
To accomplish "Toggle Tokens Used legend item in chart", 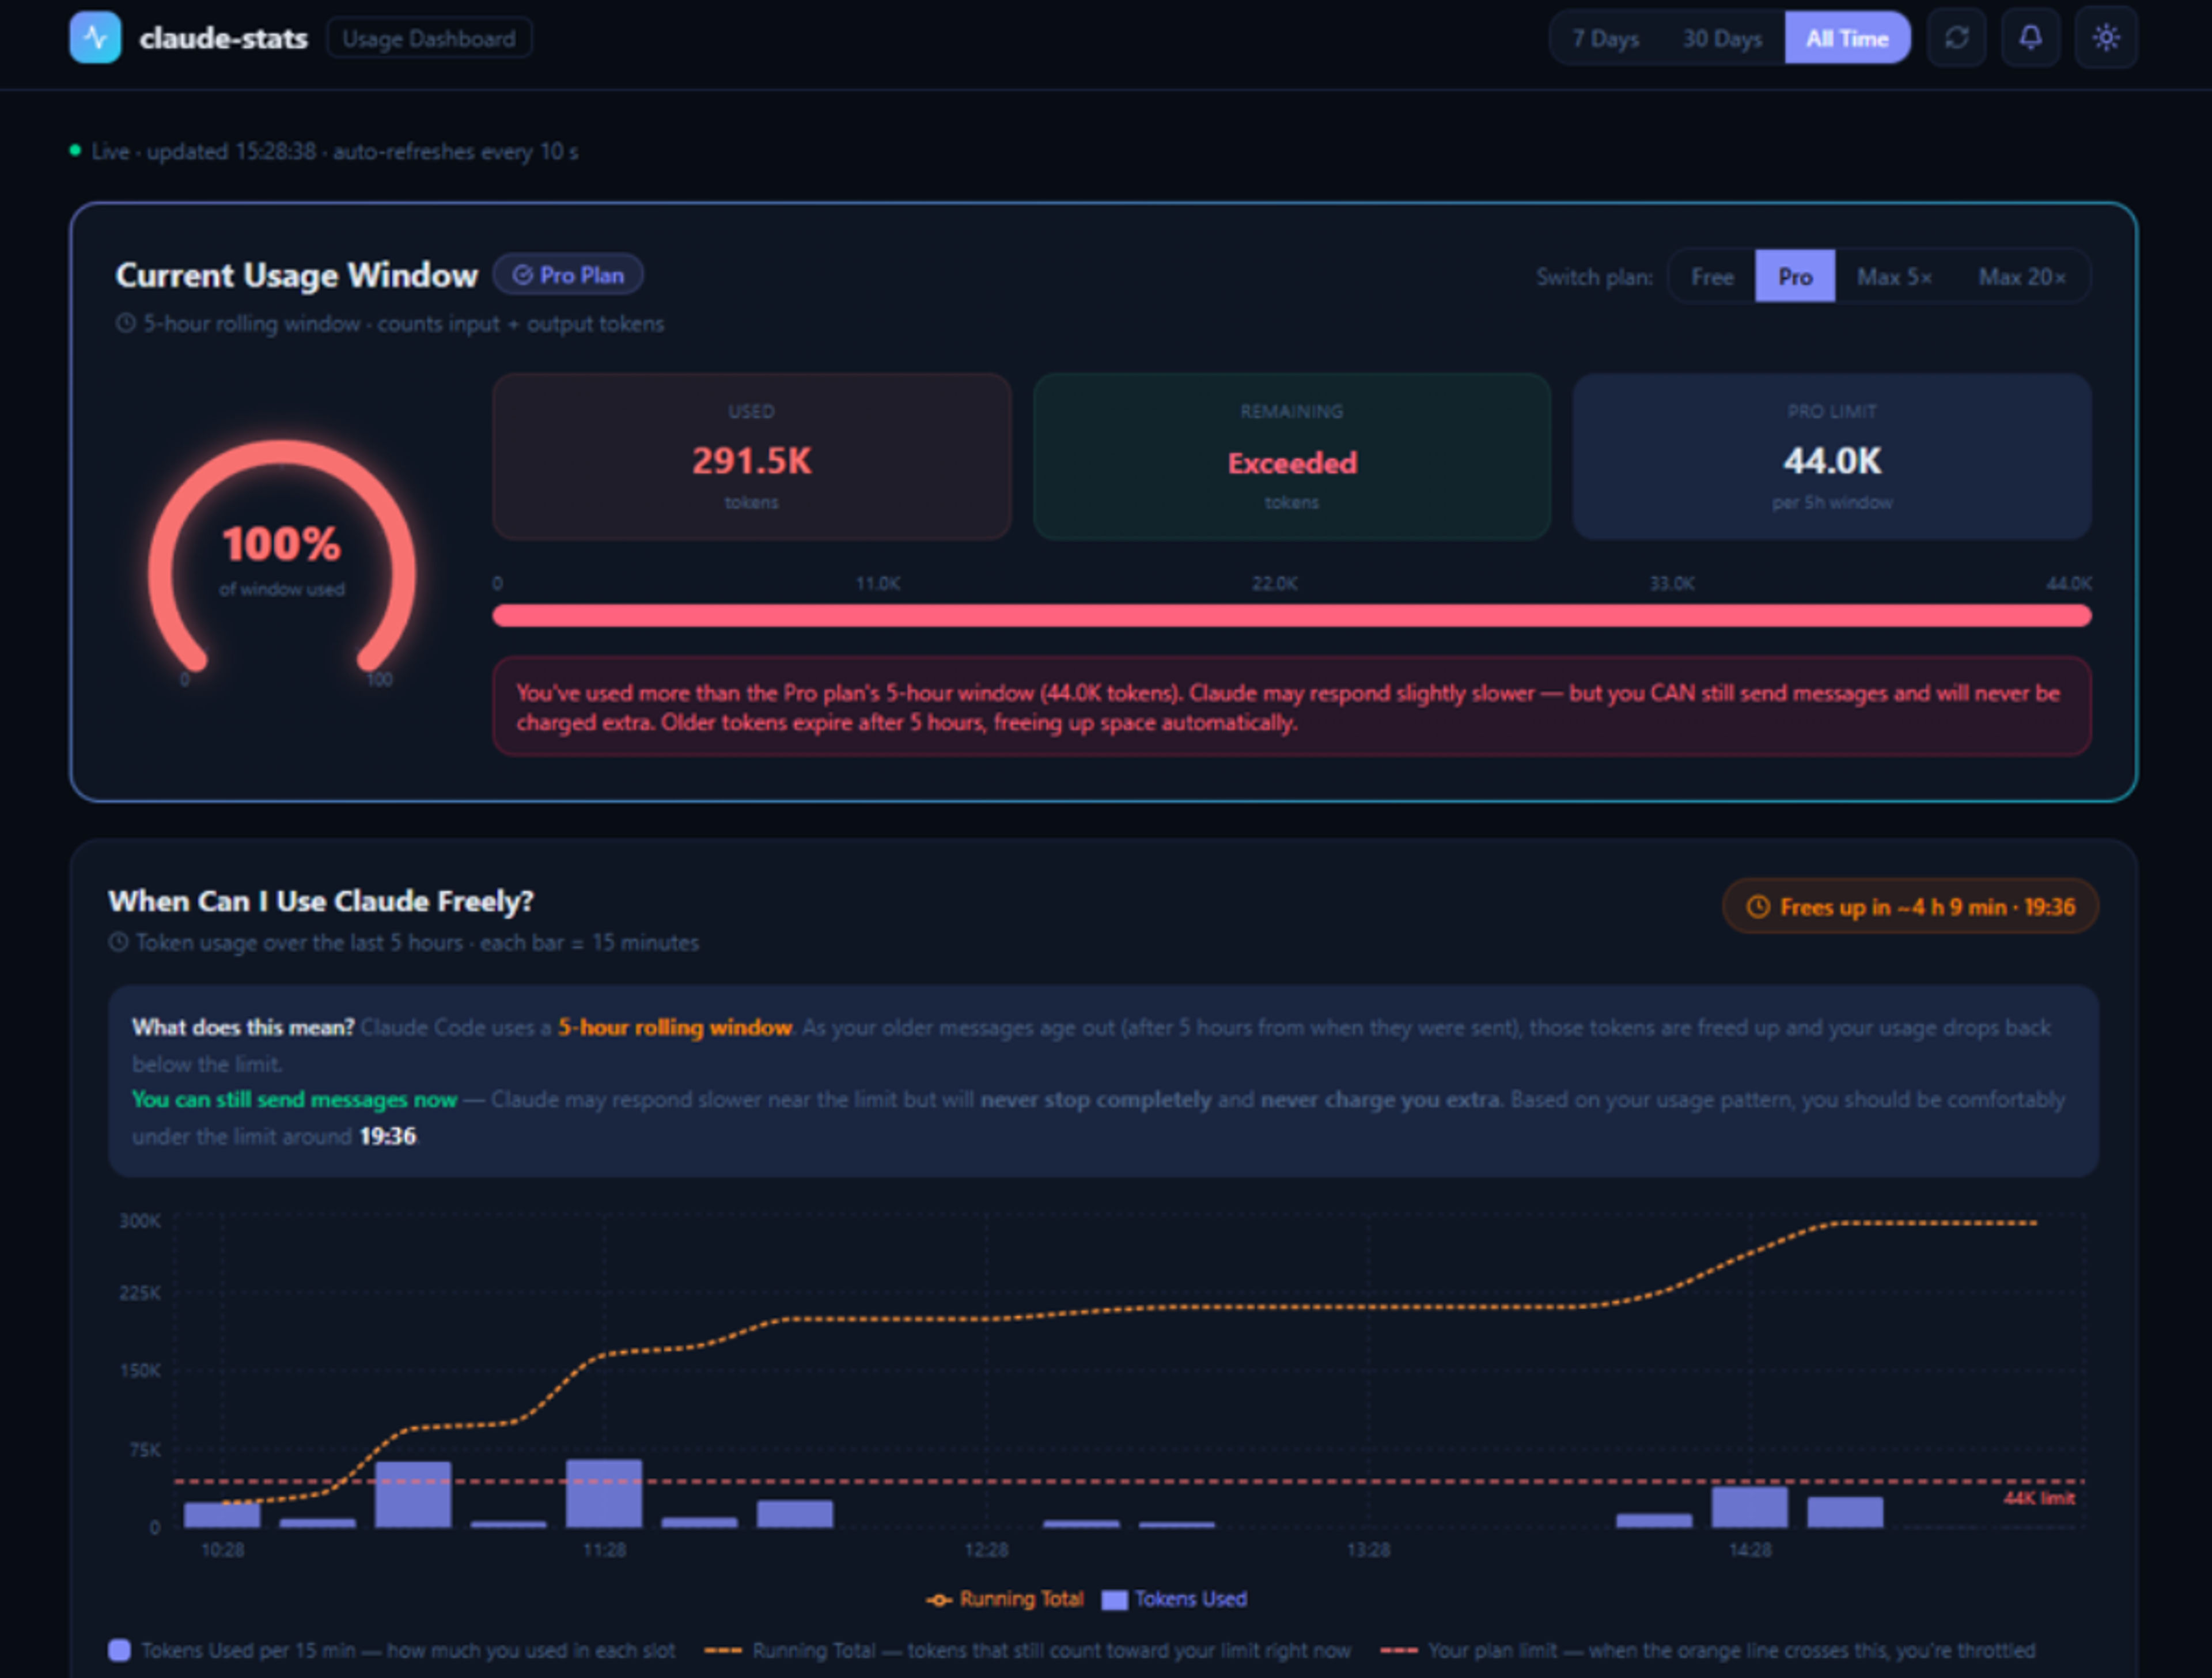I will tap(1175, 1599).
